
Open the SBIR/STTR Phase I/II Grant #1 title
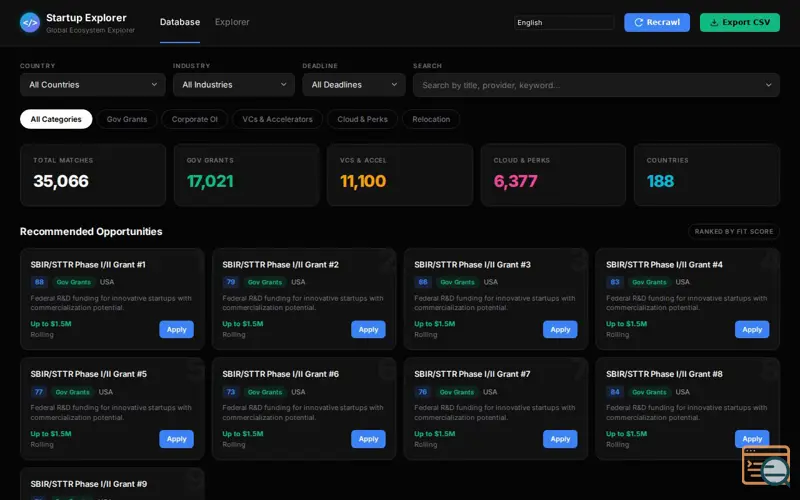(x=88, y=264)
